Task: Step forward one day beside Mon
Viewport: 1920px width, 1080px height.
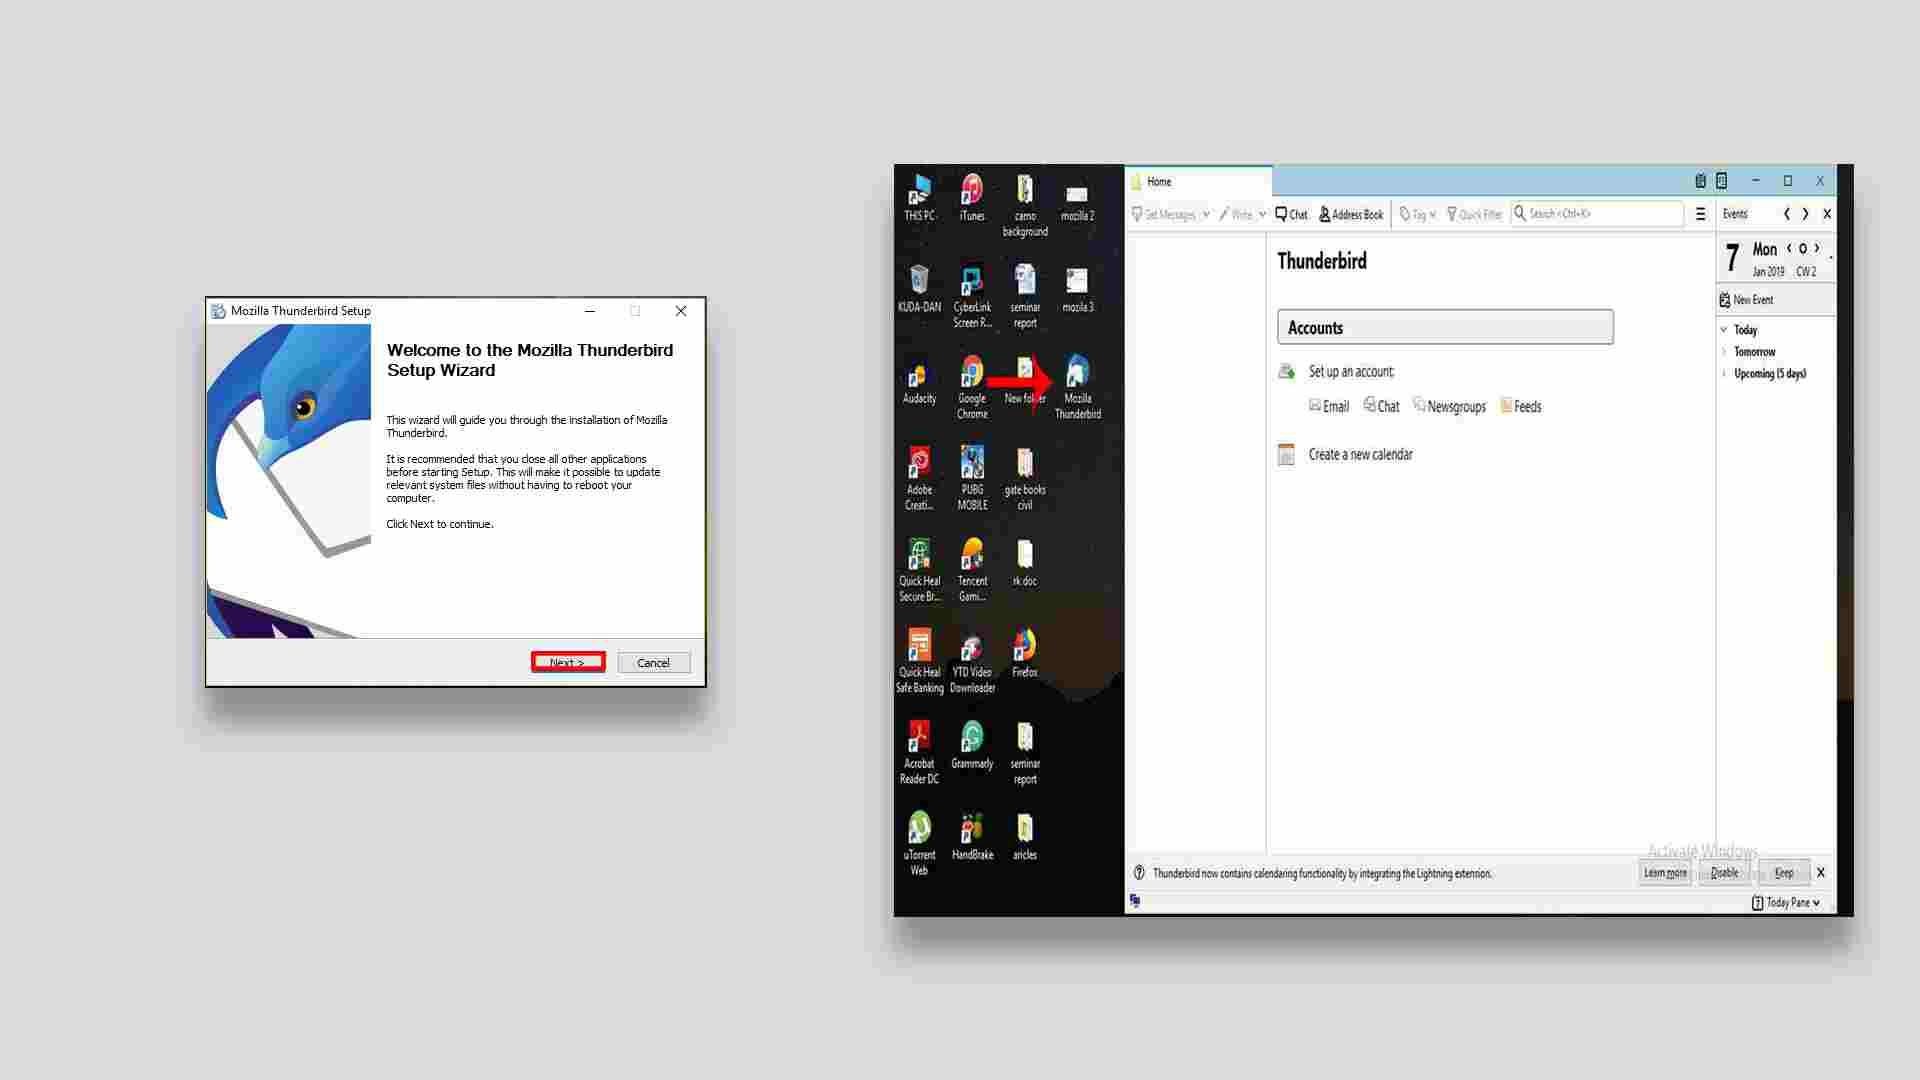Action: click(1817, 249)
